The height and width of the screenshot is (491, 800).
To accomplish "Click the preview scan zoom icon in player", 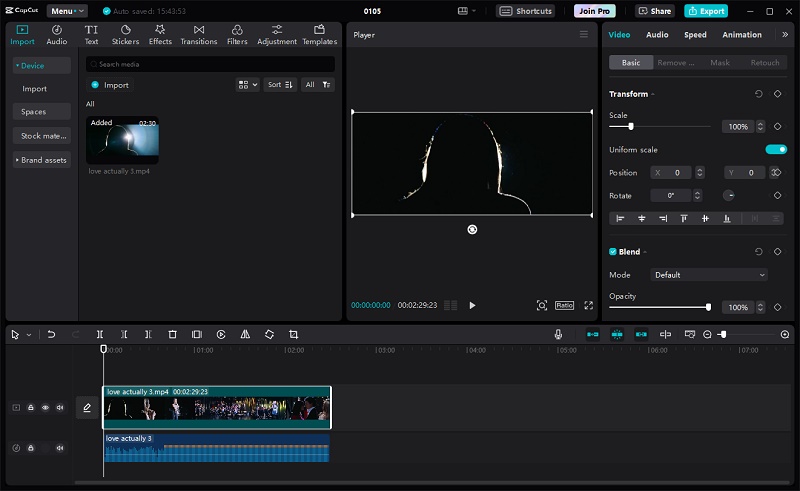I will 542,305.
